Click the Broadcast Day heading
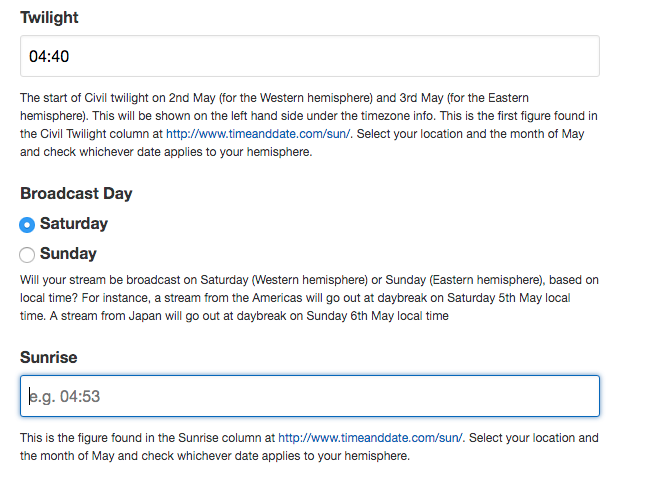This screenshot has height=489, width=656. [76, 193]
